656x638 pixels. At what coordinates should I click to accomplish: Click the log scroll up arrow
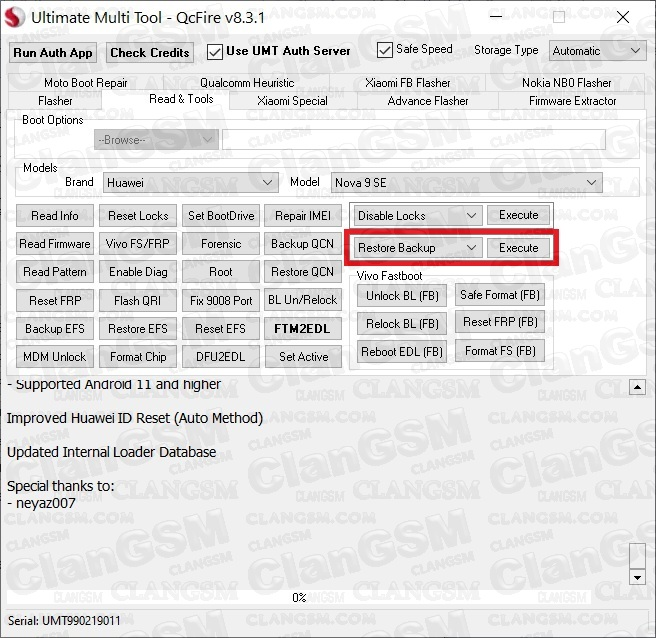click(x=637, y=387)
